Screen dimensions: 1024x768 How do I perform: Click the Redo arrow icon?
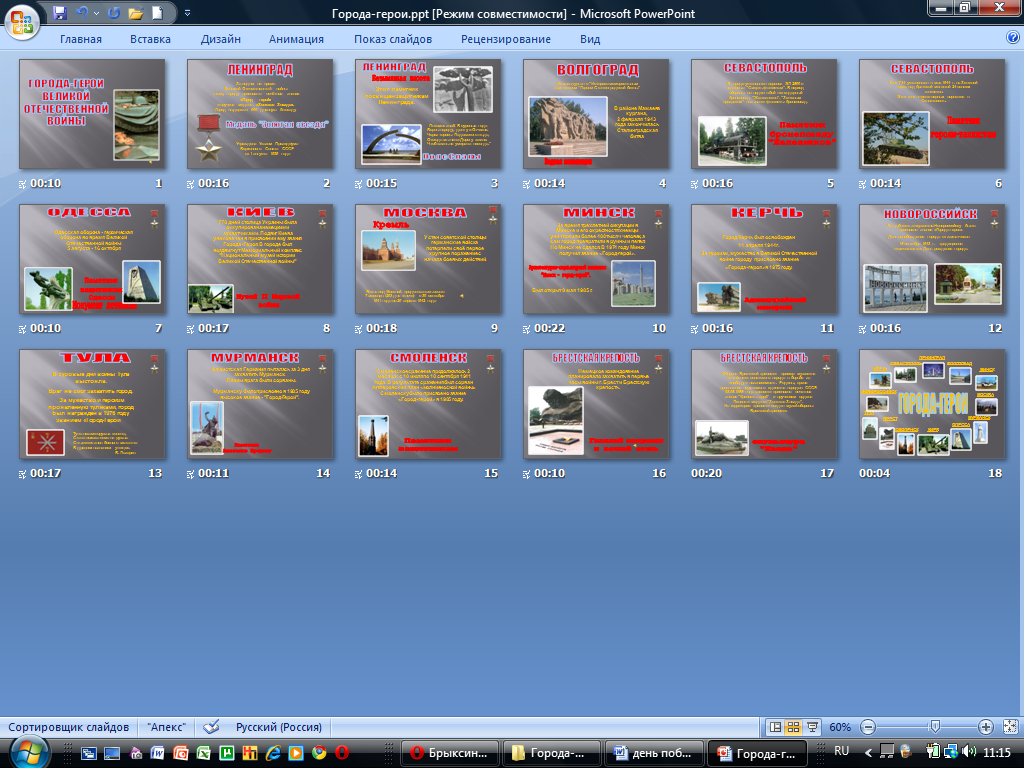(113, 14)
